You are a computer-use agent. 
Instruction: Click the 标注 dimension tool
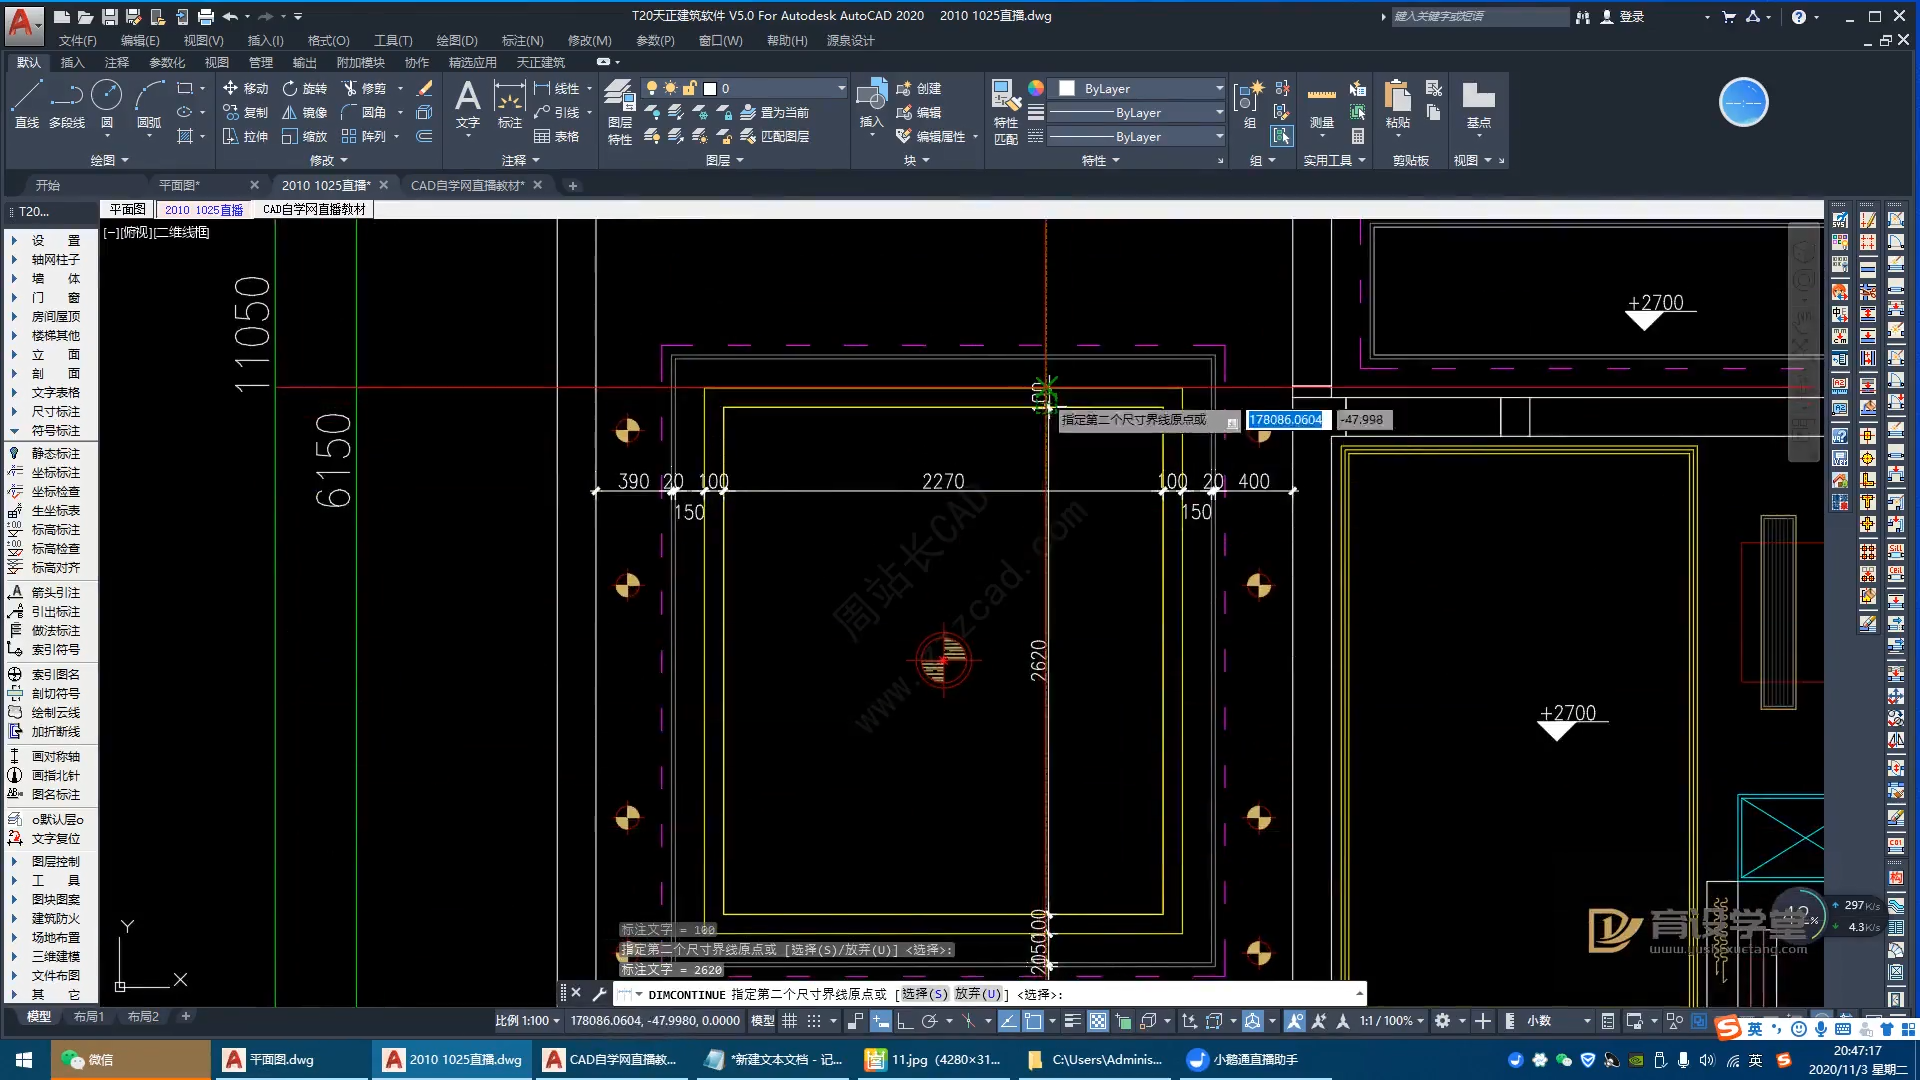point(509,104)
